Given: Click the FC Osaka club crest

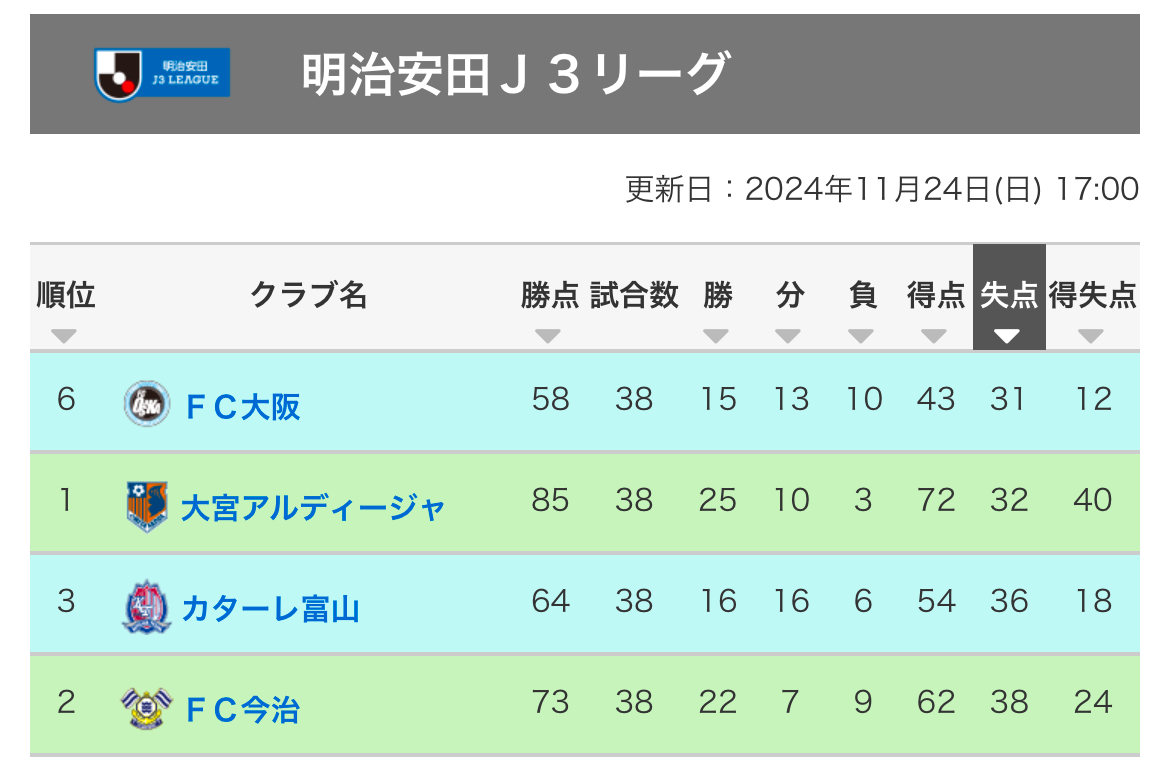Looking at the screenshot, I should 146,404.
